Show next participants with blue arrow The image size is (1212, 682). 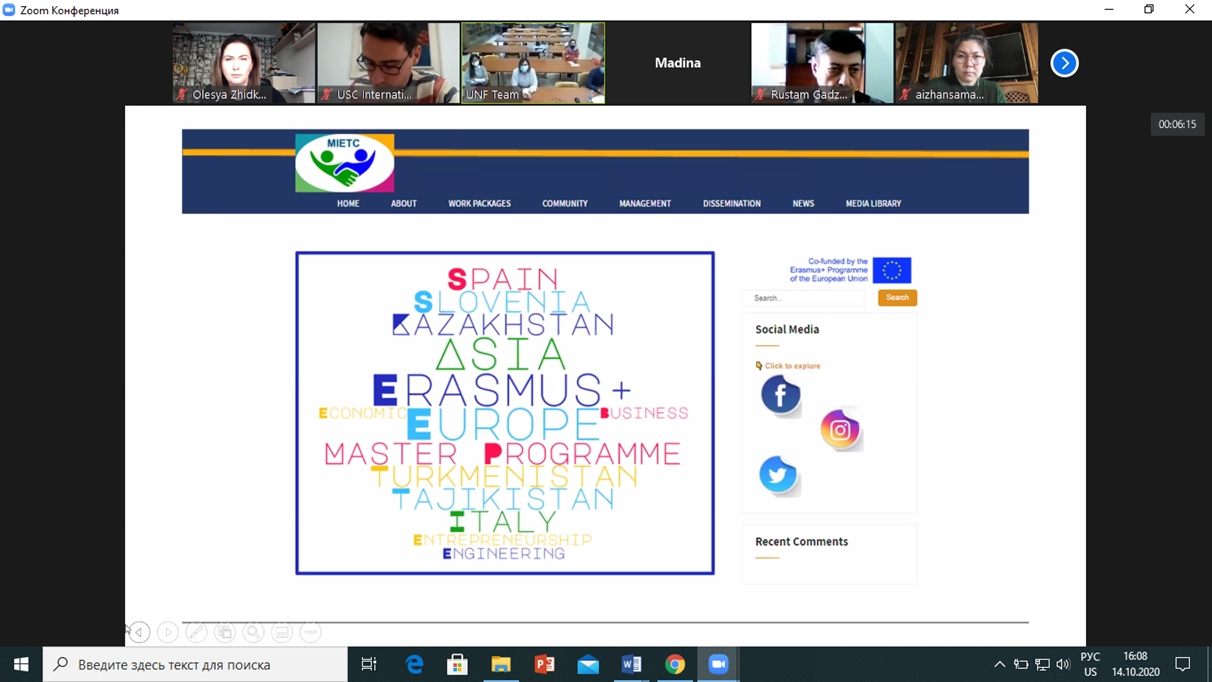tap(1064, 63)
